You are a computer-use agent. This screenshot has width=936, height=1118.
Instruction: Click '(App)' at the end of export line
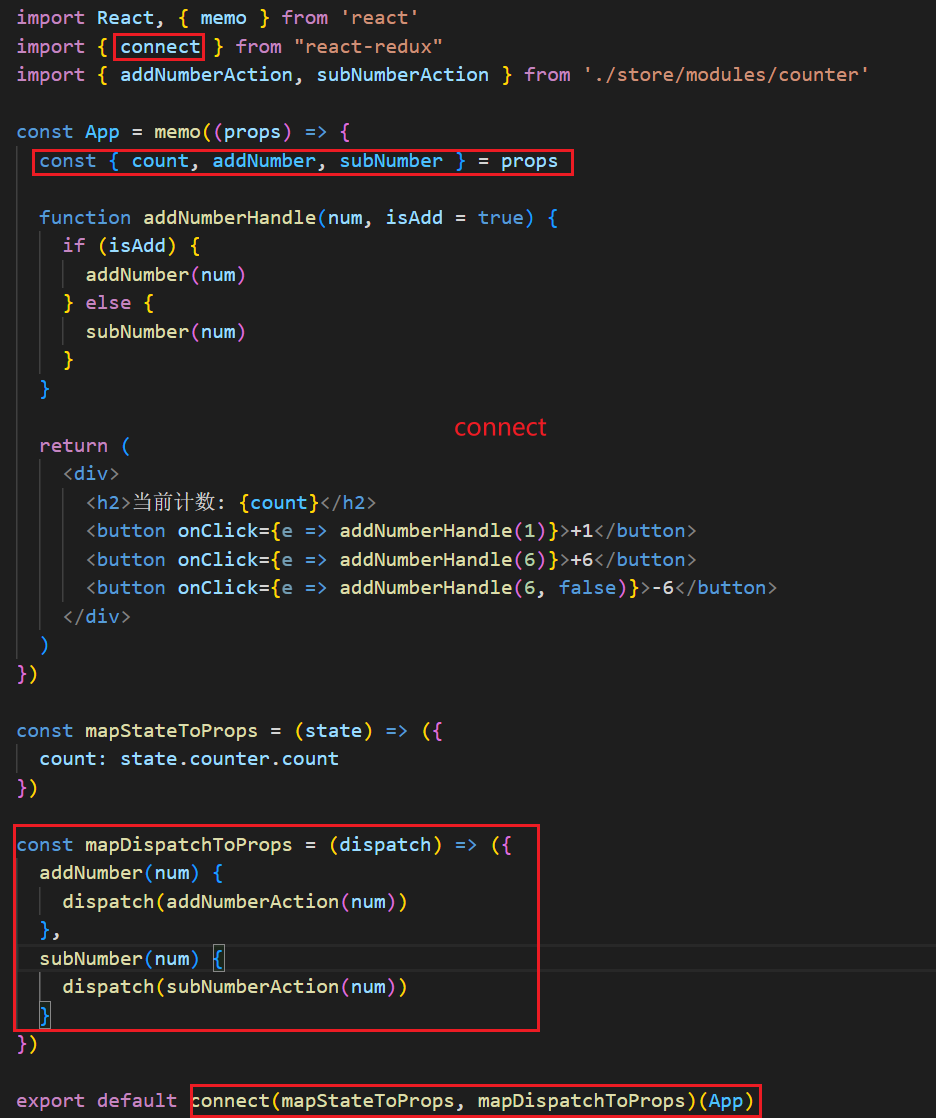tap(726, 1101)
